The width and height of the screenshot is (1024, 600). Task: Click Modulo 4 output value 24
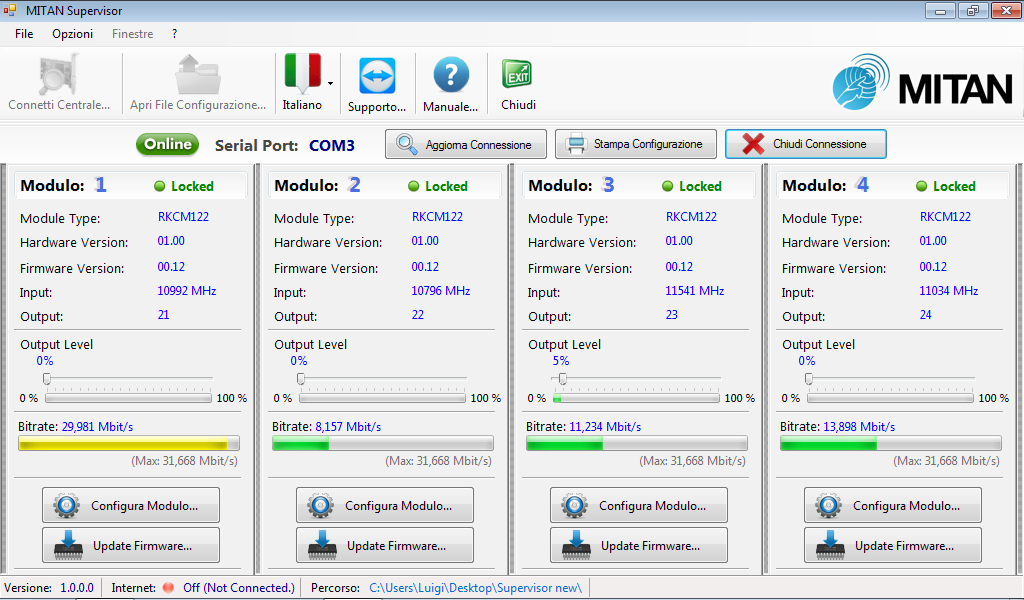925,315
